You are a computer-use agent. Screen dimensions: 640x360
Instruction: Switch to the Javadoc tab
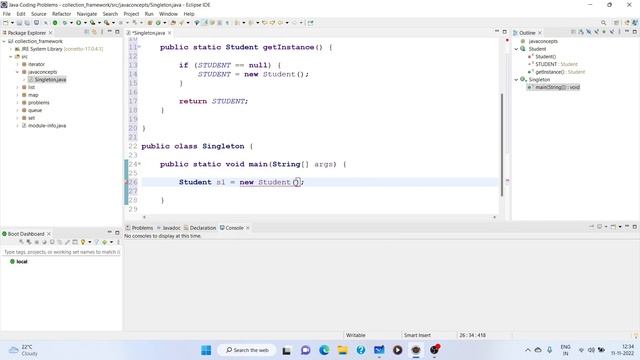(169, 228)
